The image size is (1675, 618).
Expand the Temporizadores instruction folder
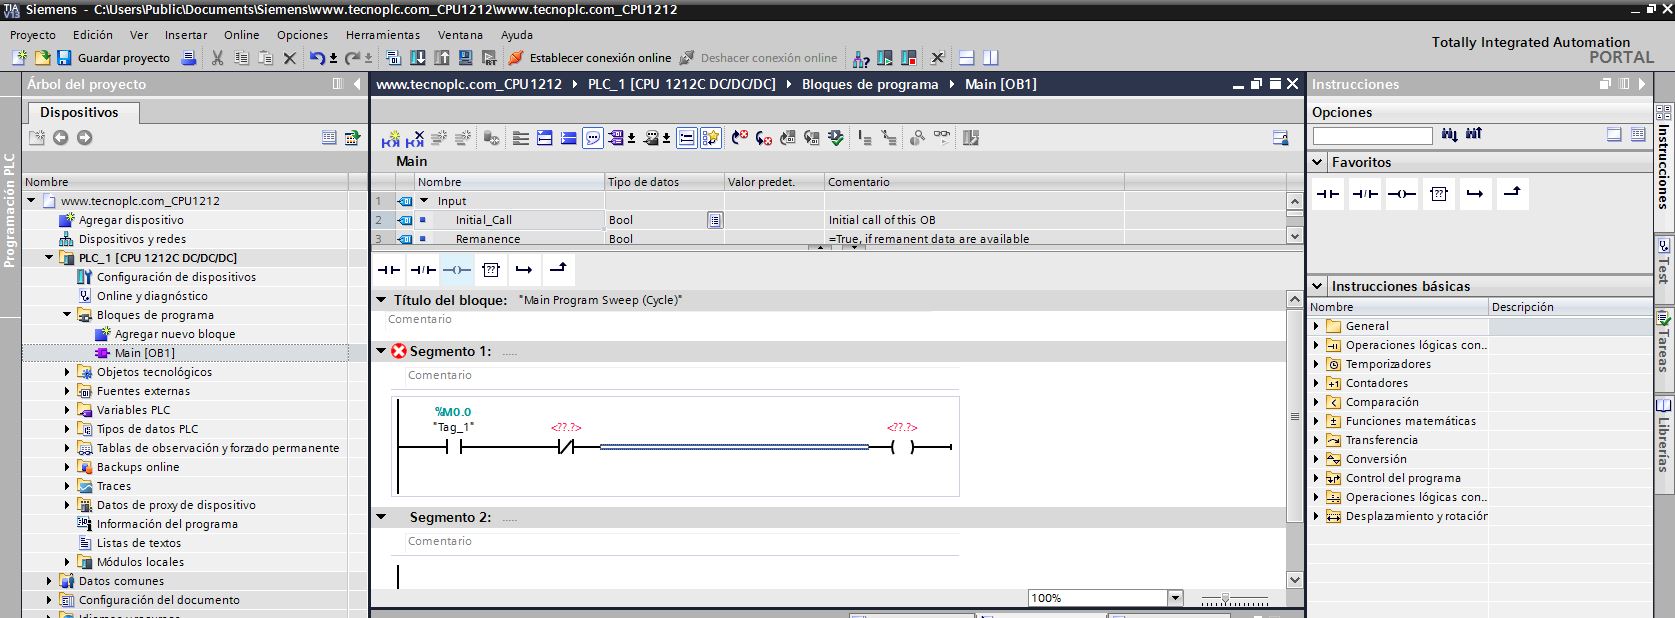tap(1317, 364)
